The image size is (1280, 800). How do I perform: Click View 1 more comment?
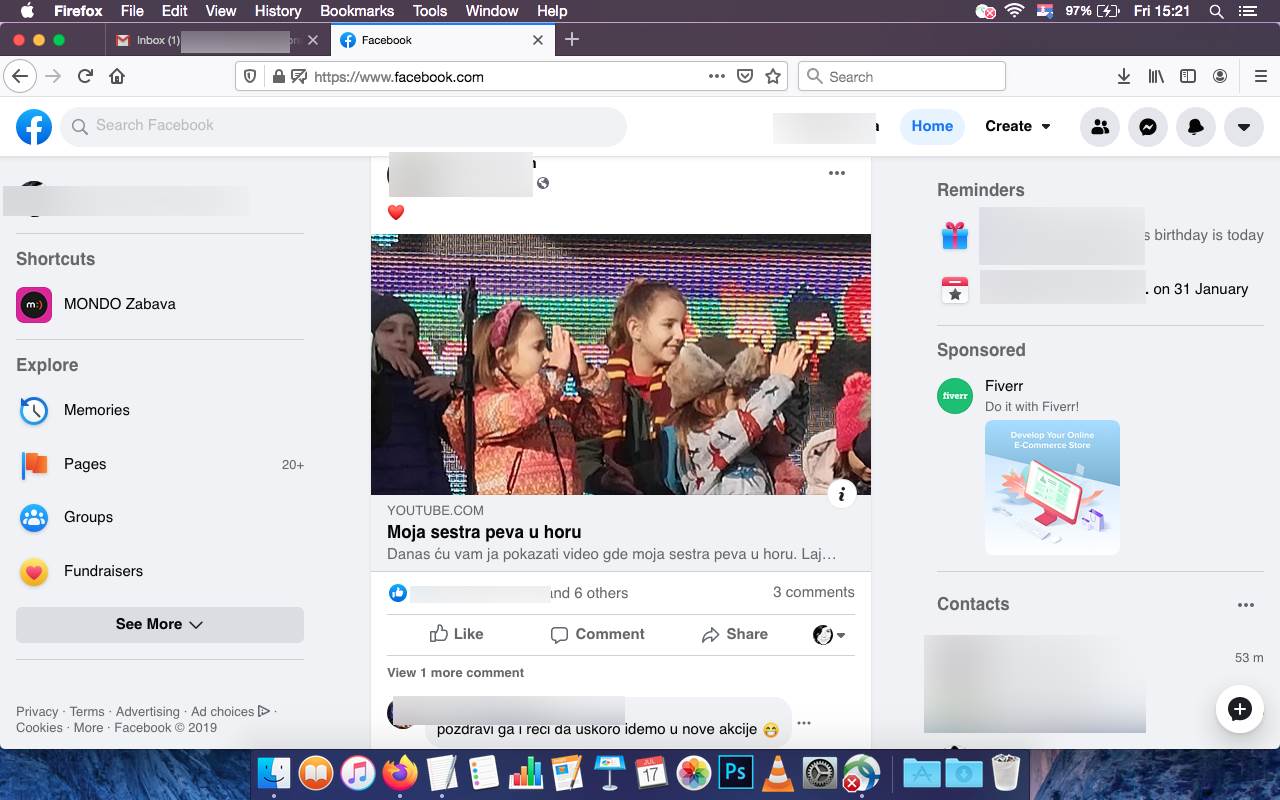(x=455, y=672)
